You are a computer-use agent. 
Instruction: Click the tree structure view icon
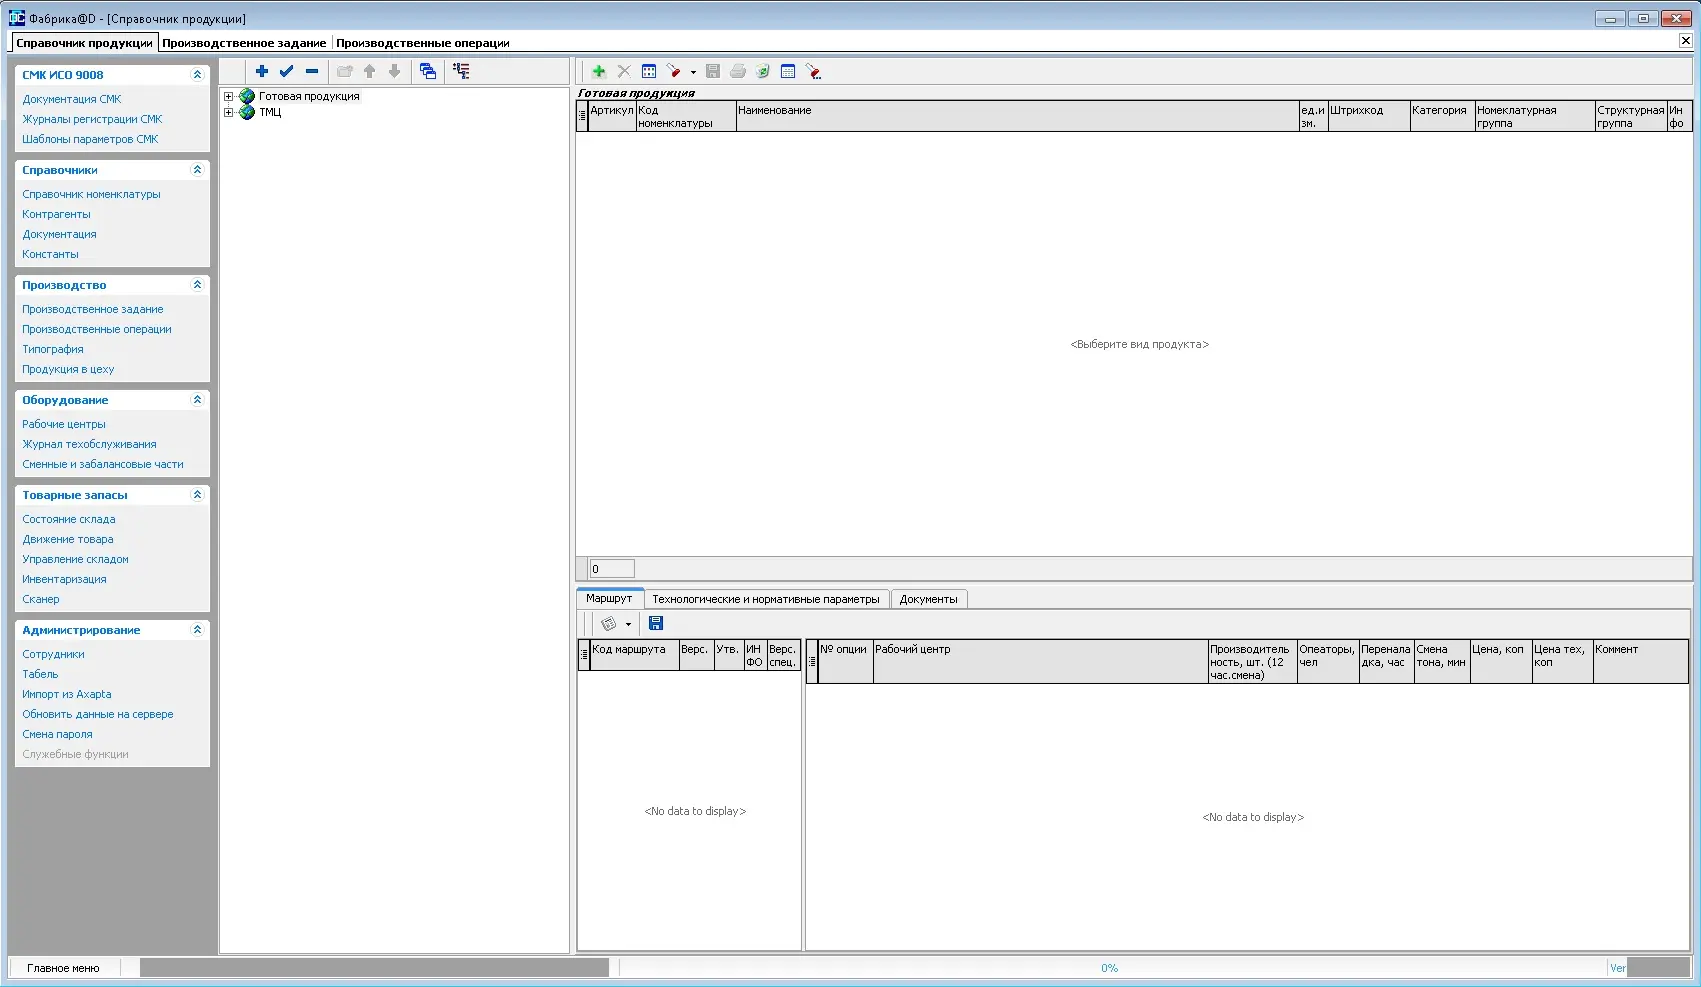coord(461,71)
